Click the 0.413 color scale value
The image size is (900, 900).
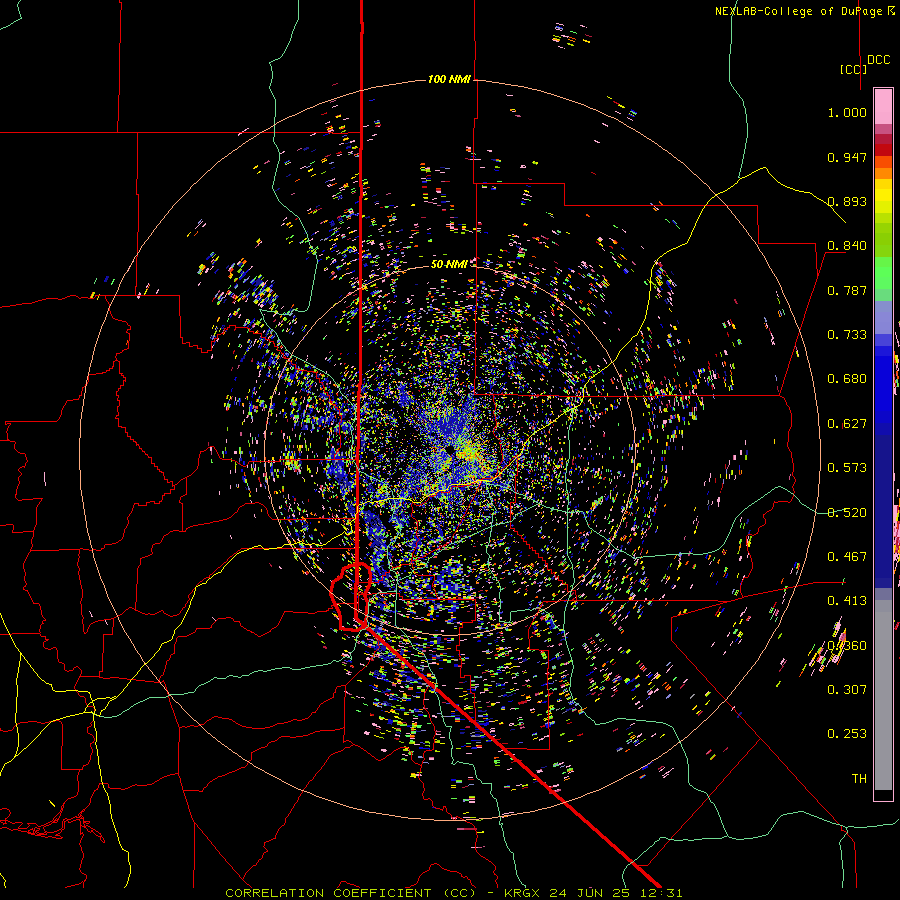[x=847, y=601]
